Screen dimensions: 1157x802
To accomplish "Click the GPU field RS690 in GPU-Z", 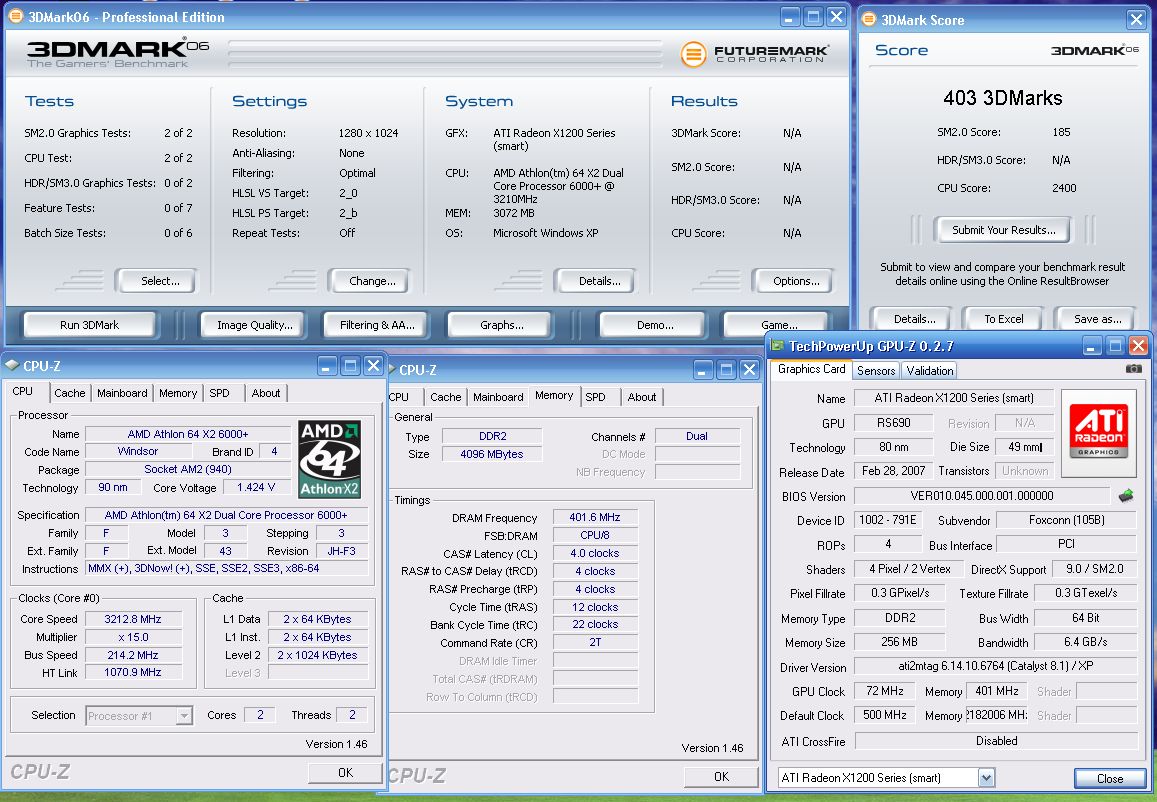I will [893, 423].
